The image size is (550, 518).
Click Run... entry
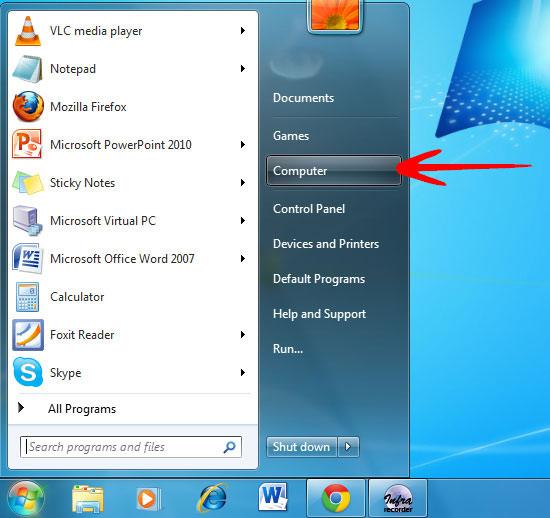(288, 349)
